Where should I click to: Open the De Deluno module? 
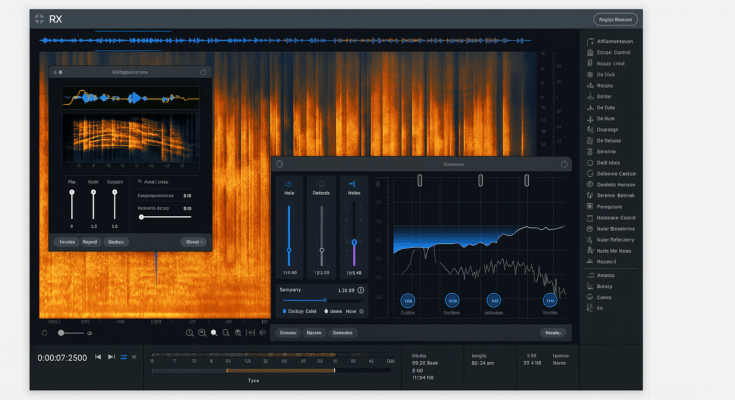coord(604,141)
